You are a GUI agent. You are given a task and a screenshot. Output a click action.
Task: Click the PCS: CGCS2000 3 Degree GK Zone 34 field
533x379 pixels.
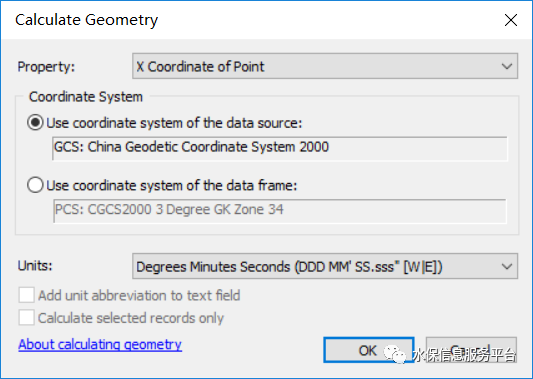point(279,211)
